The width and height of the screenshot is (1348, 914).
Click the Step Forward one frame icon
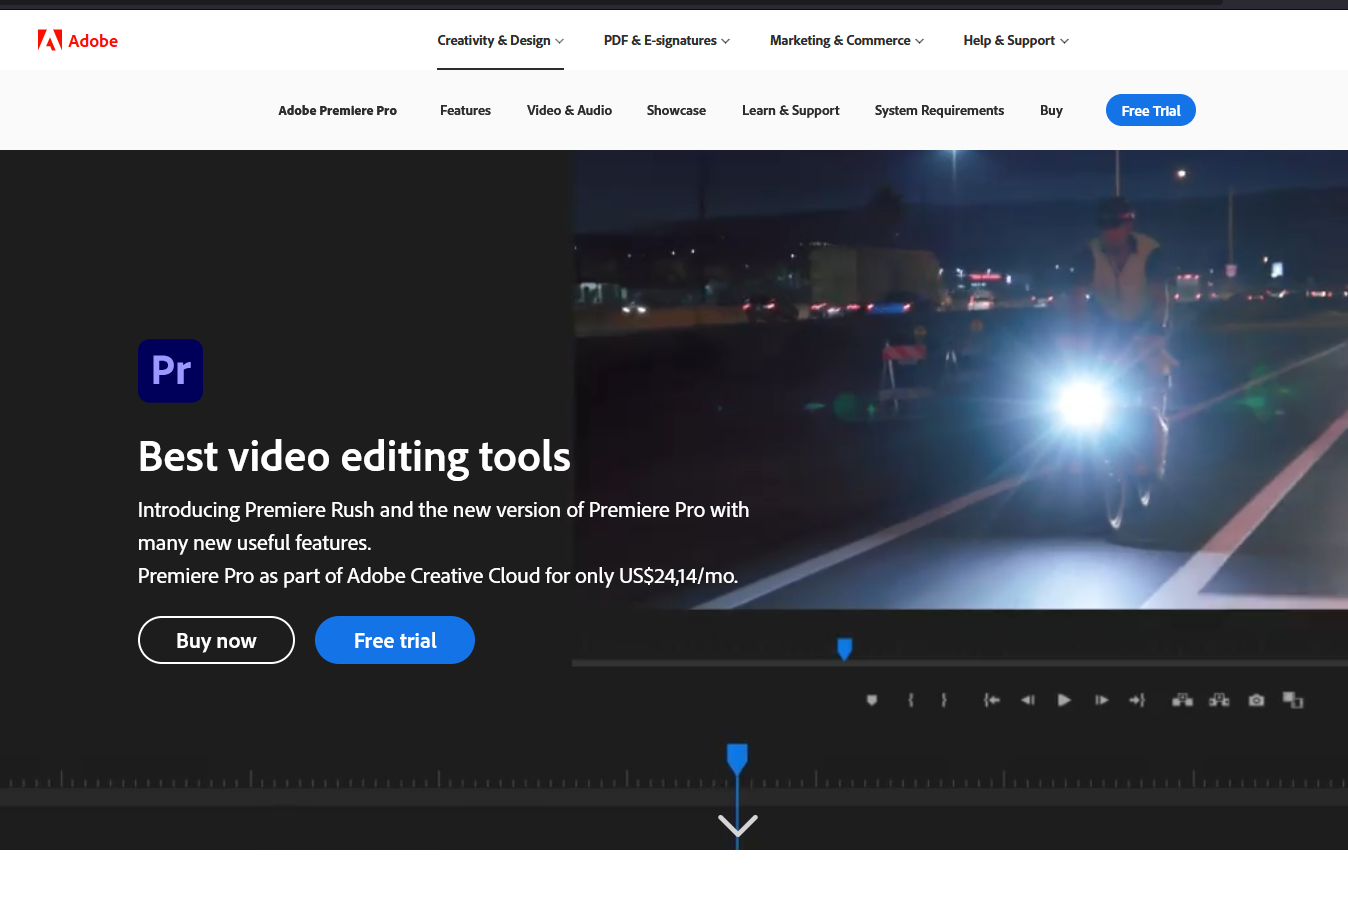click(x=1101, y=700)
